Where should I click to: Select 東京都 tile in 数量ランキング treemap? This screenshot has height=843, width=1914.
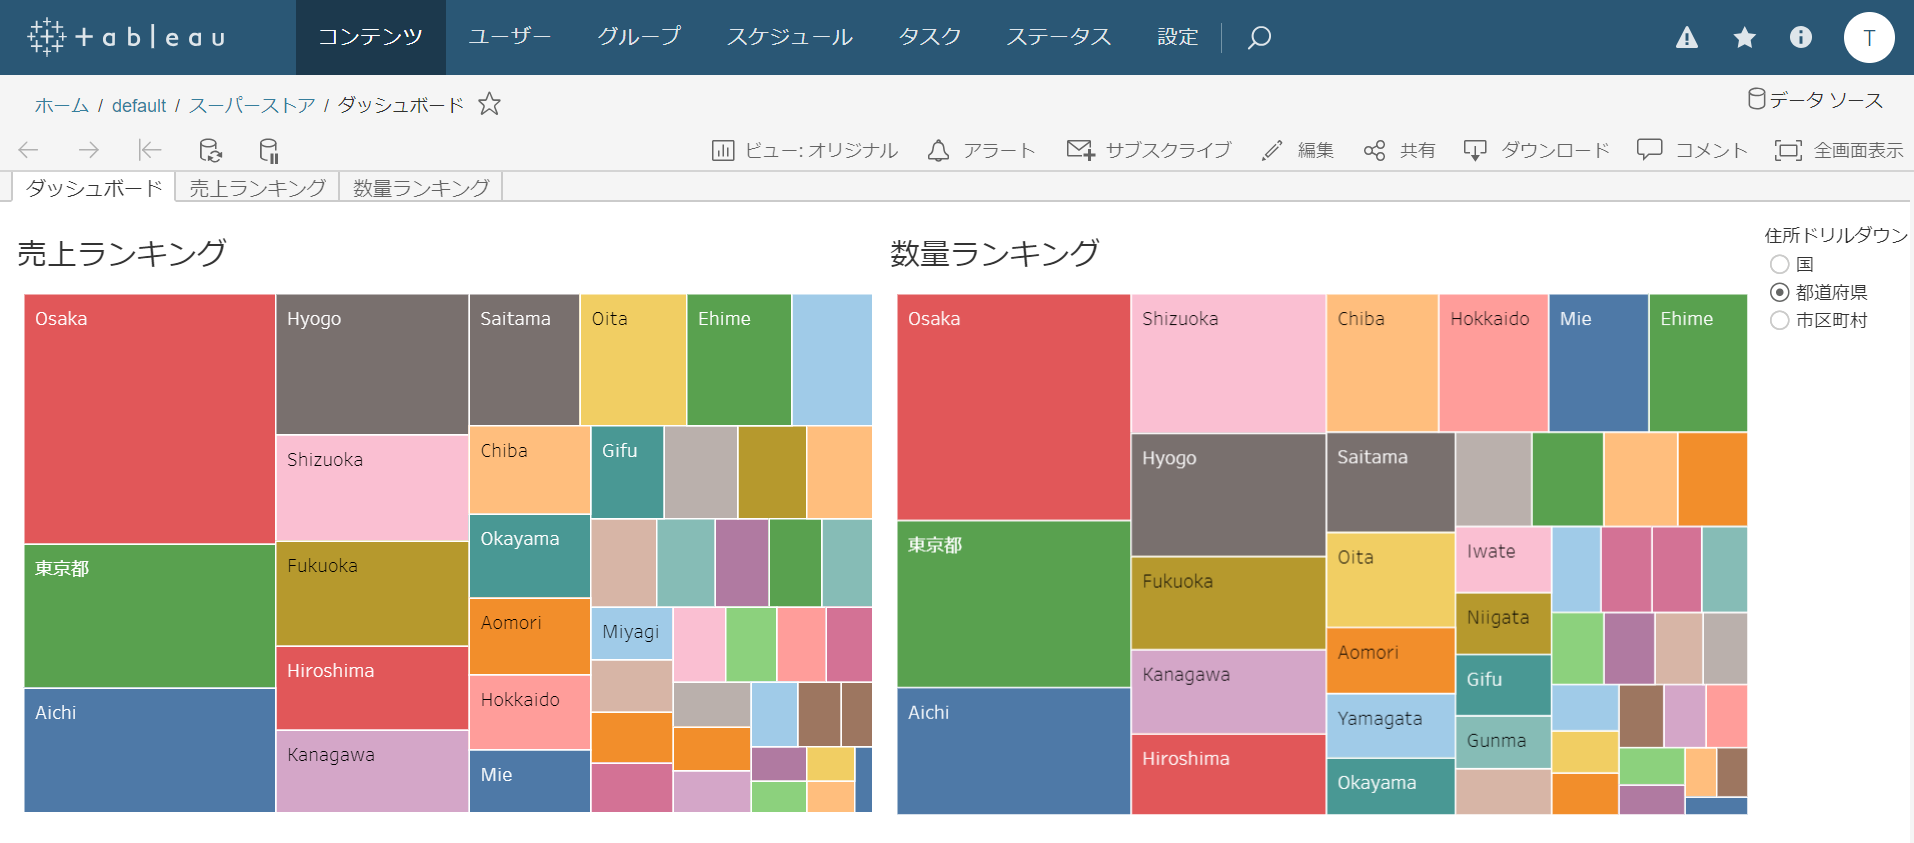(x=1013, y=604)
